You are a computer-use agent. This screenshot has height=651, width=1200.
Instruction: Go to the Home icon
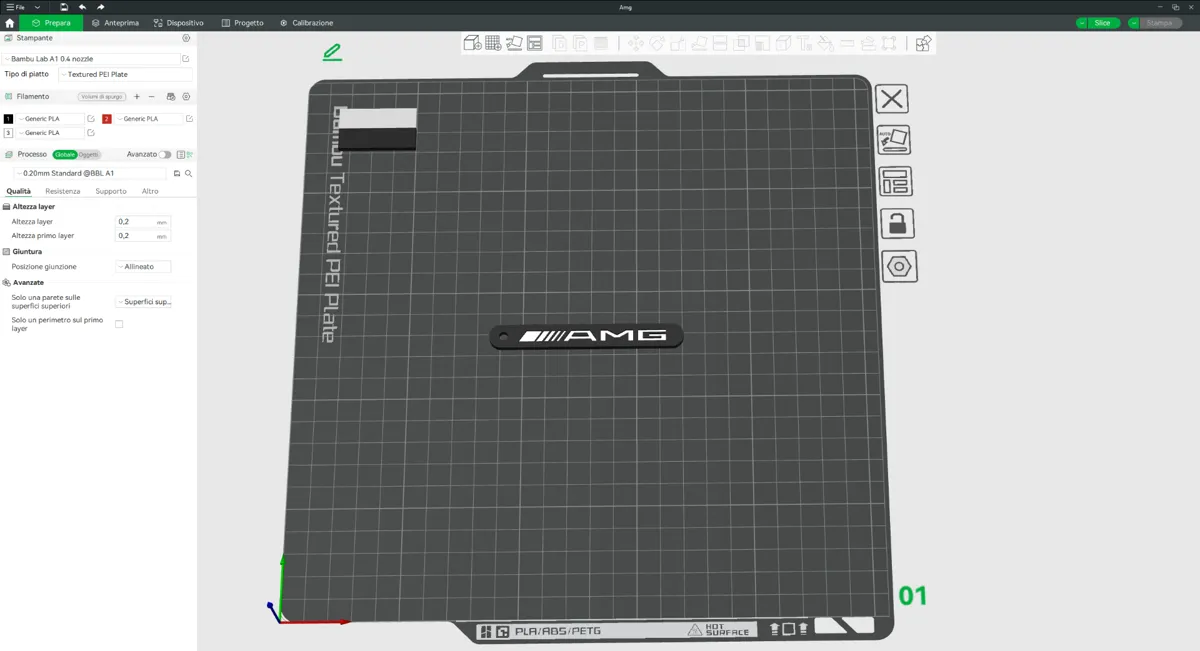[10, 23]
